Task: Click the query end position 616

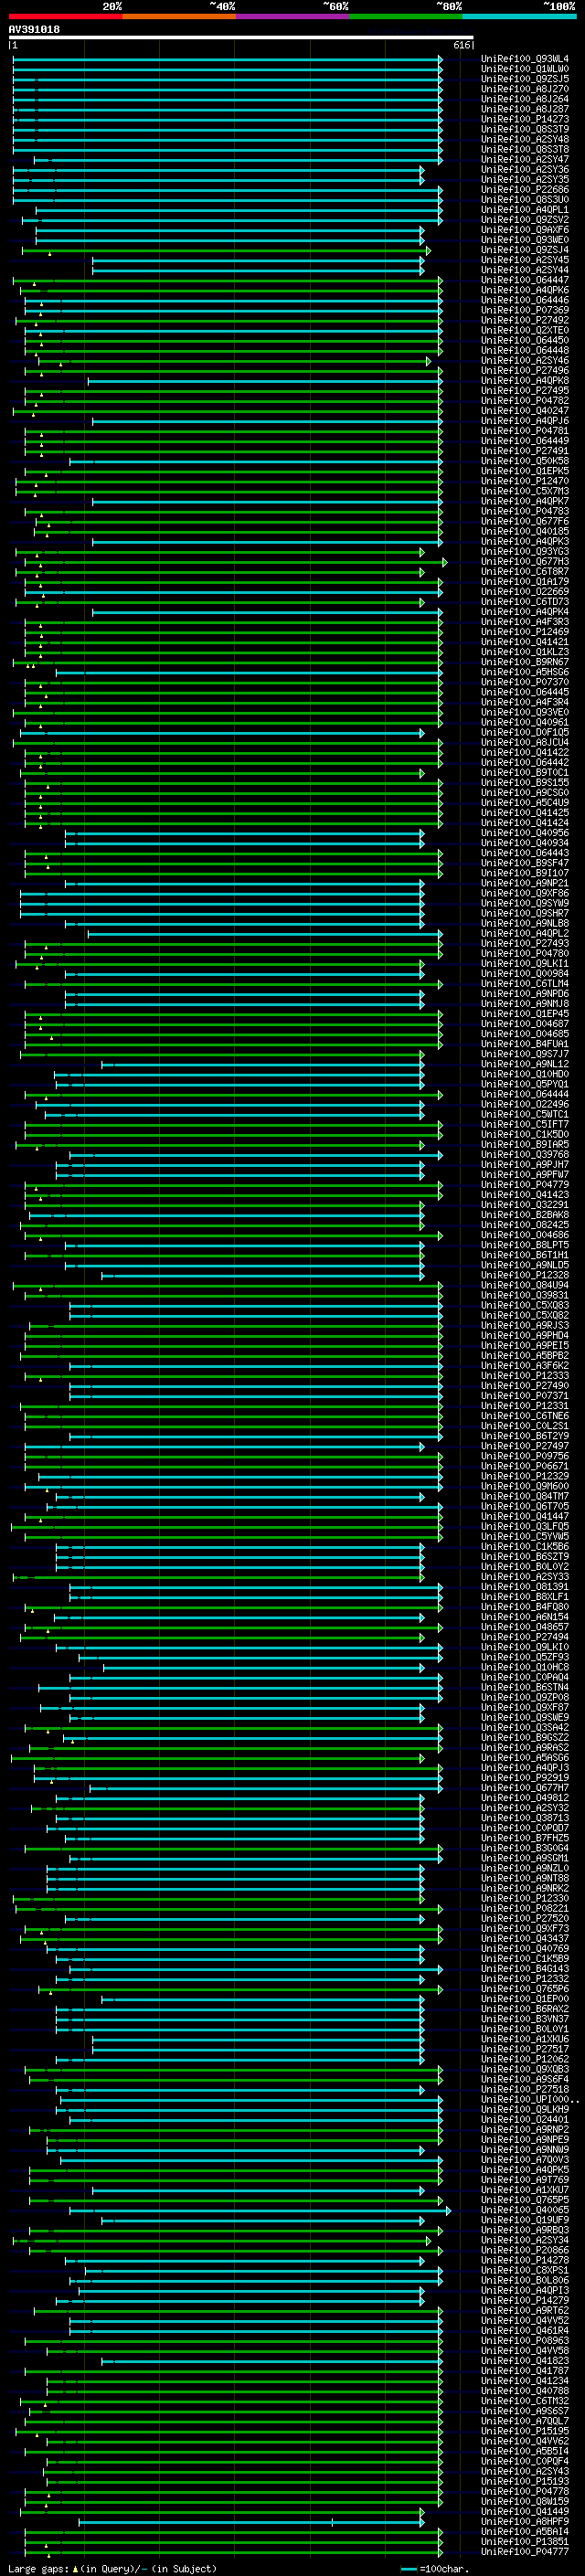Action: tap(461, 45)
